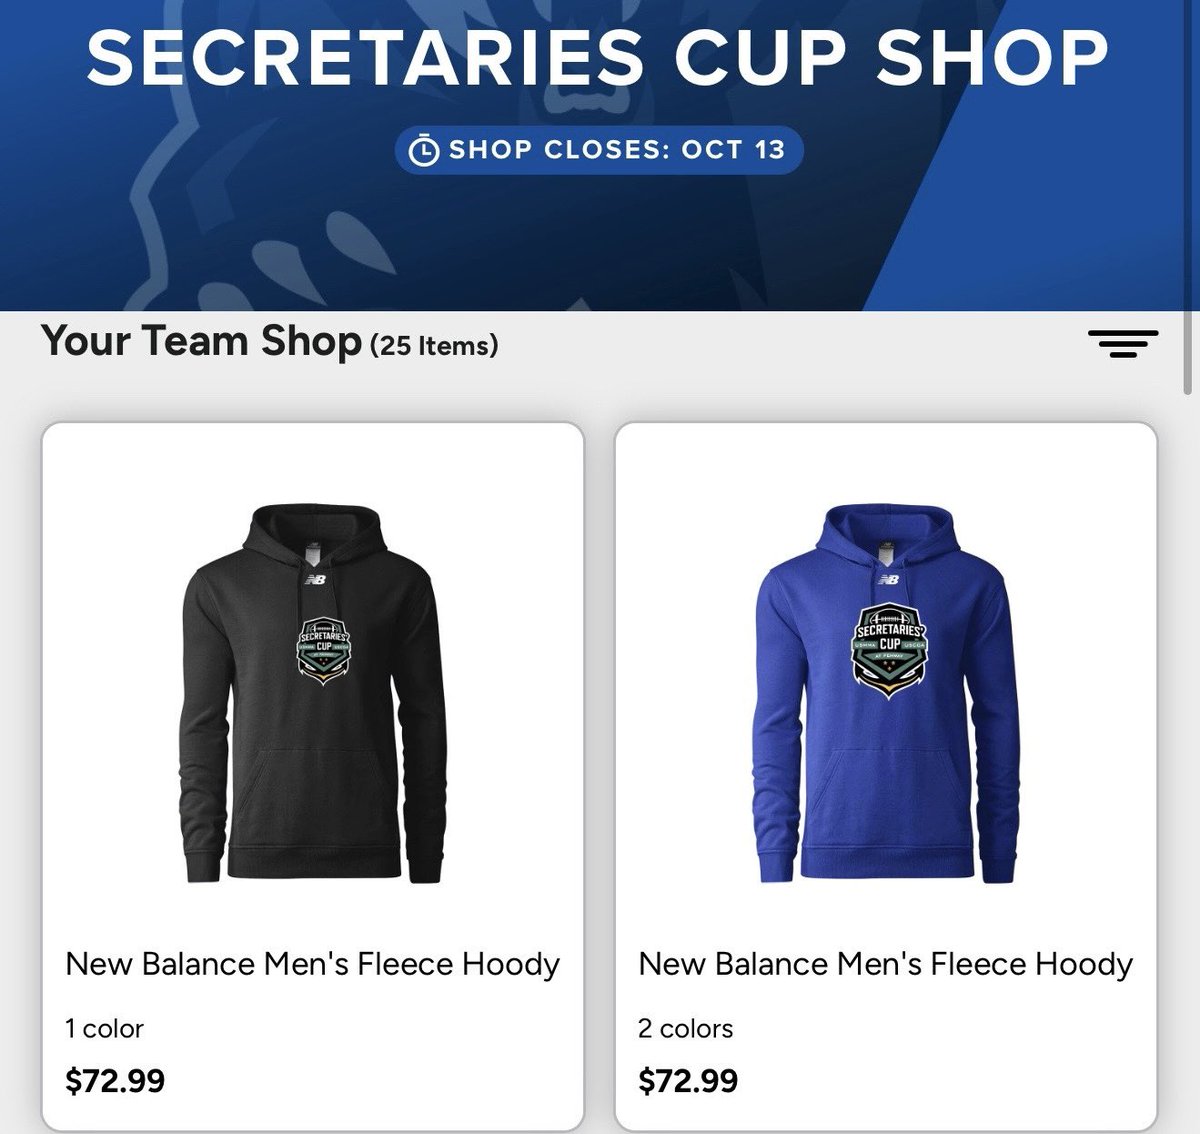Click the Secretaries Cup Shop banner heading
The width and height of the screenshot is (1200, 1134).
point(598,57)
